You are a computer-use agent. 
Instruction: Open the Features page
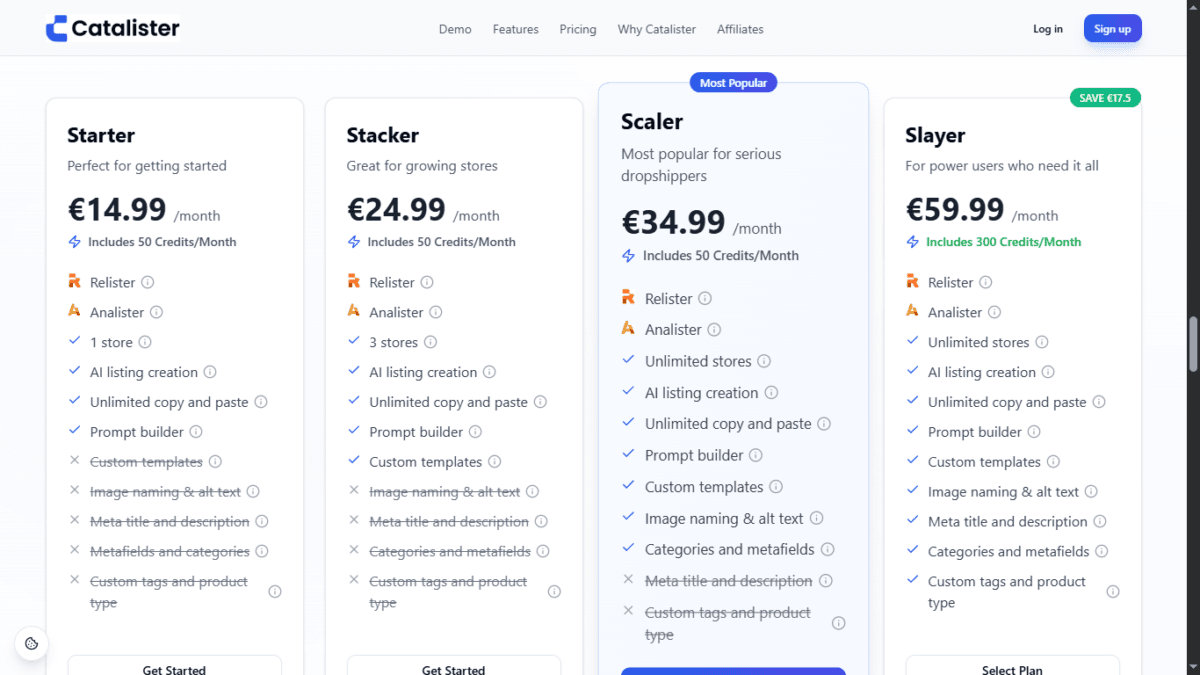pos(515,29)
